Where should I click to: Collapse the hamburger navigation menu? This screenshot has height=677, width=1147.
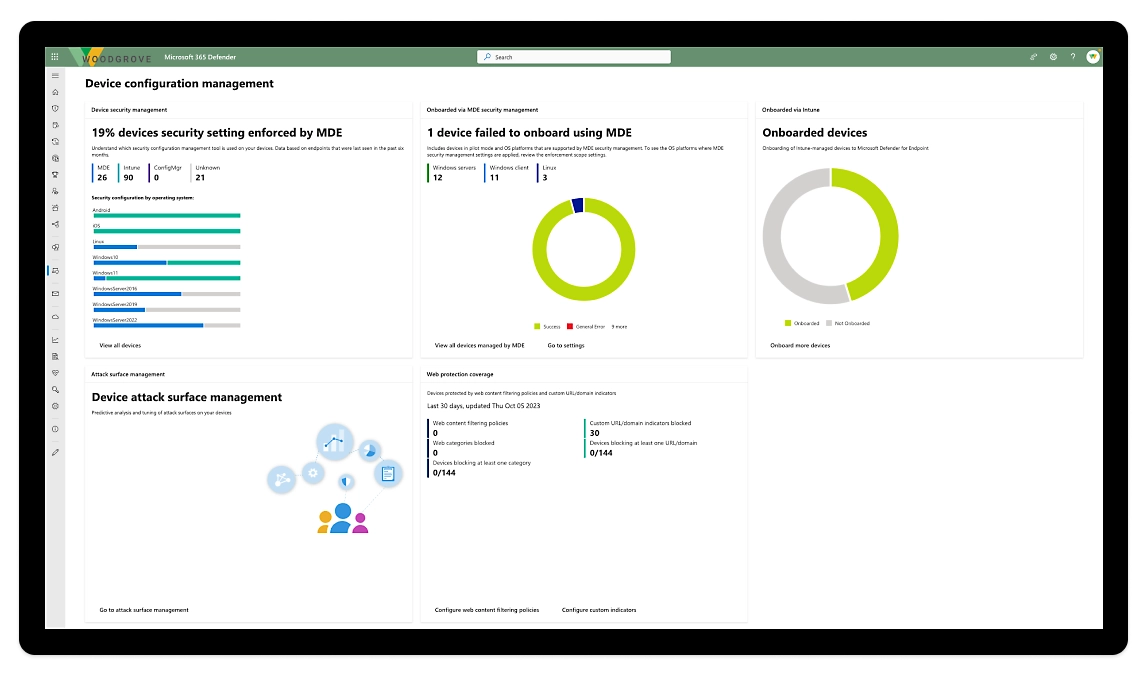tap(55, 76)
